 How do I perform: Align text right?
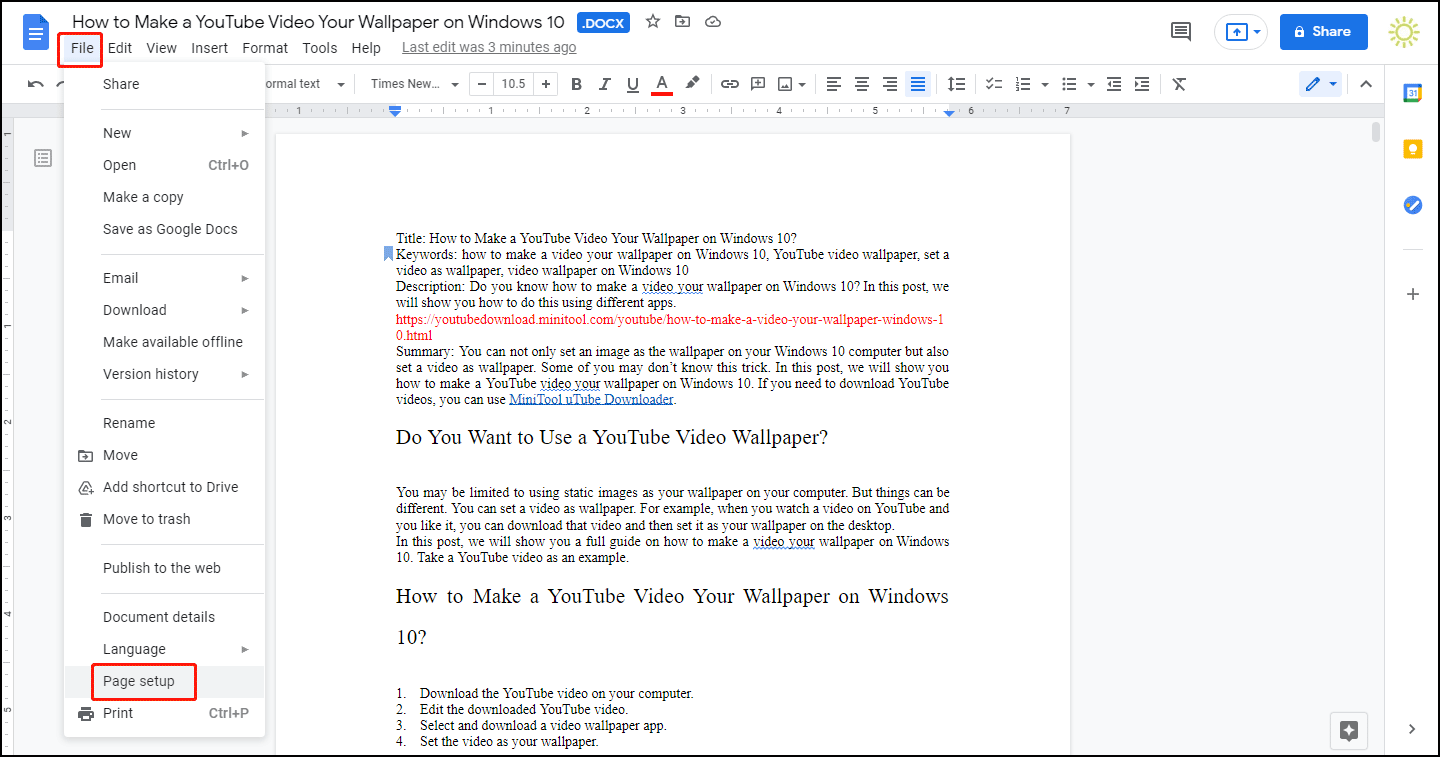pyautogui.click(x=890, y=84)
